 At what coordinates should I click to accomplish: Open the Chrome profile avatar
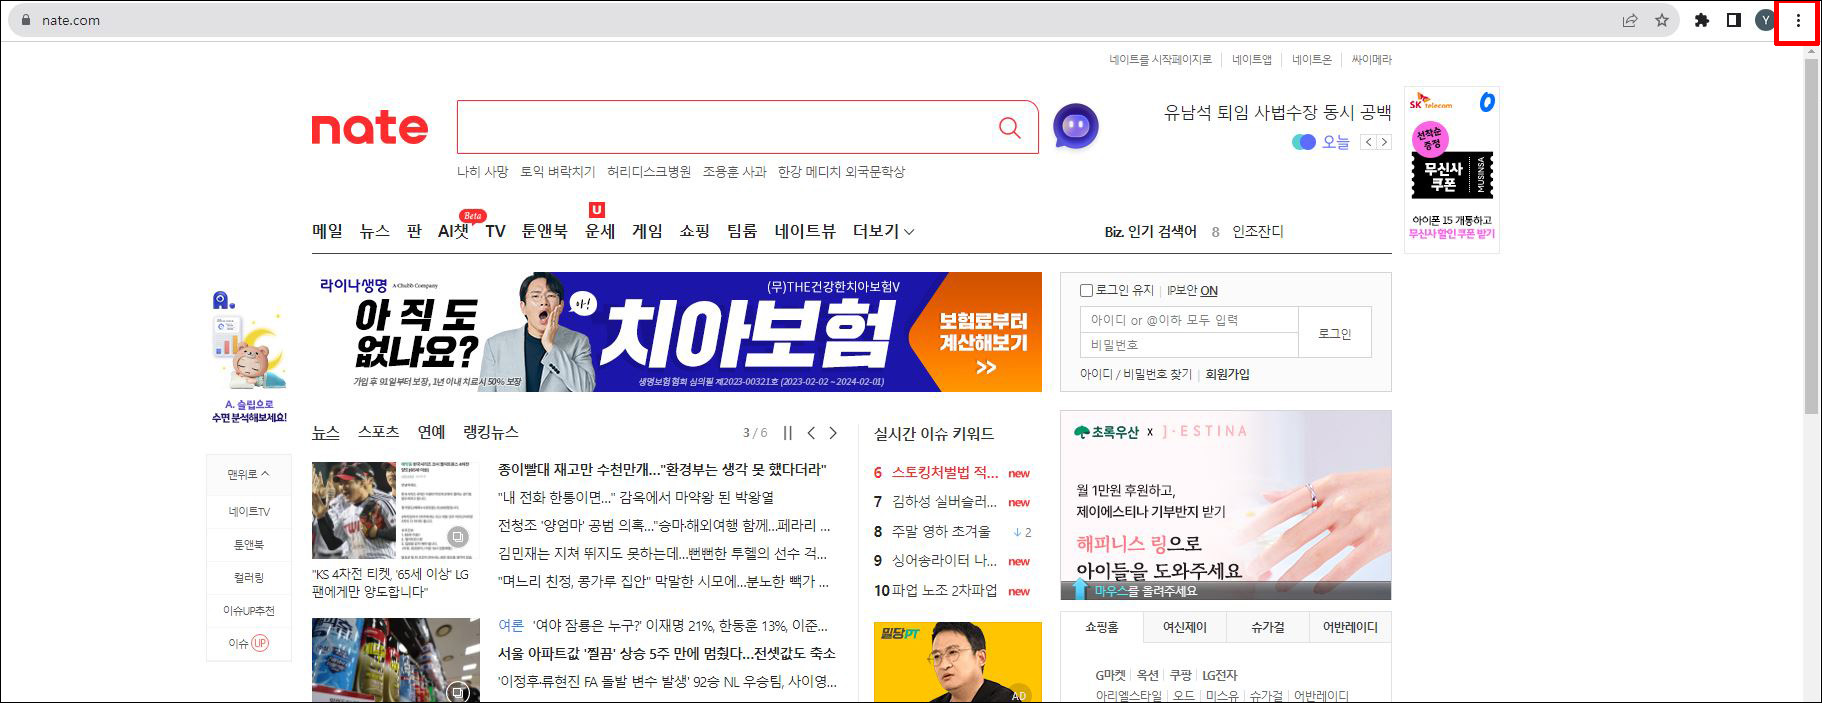click(x=1766, y=20)
